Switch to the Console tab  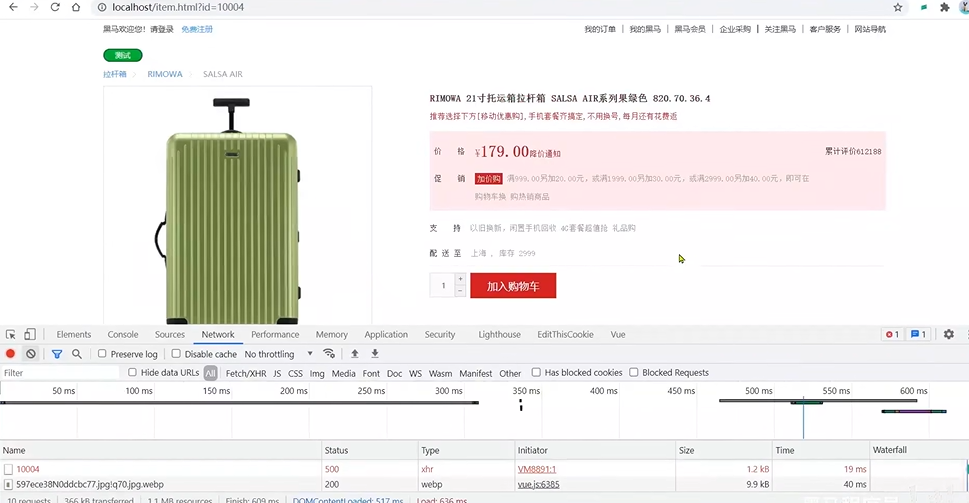[x=123, y=334]
